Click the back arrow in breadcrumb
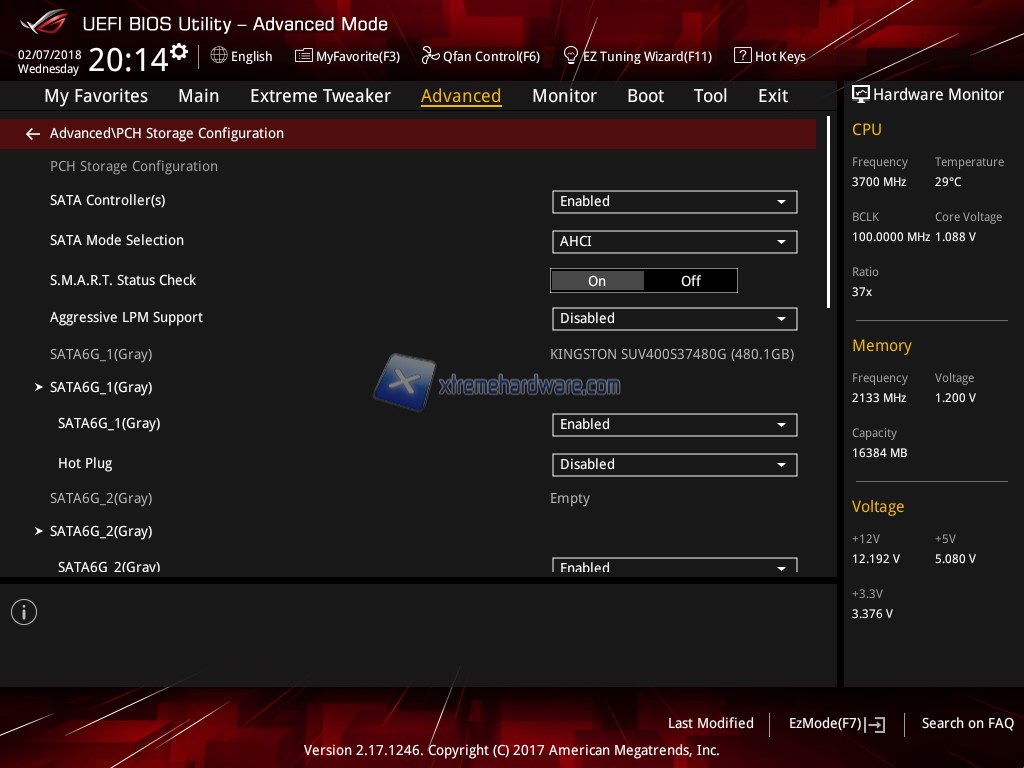This screenshot has height=768, width=1024. click(x=33, y=134)
